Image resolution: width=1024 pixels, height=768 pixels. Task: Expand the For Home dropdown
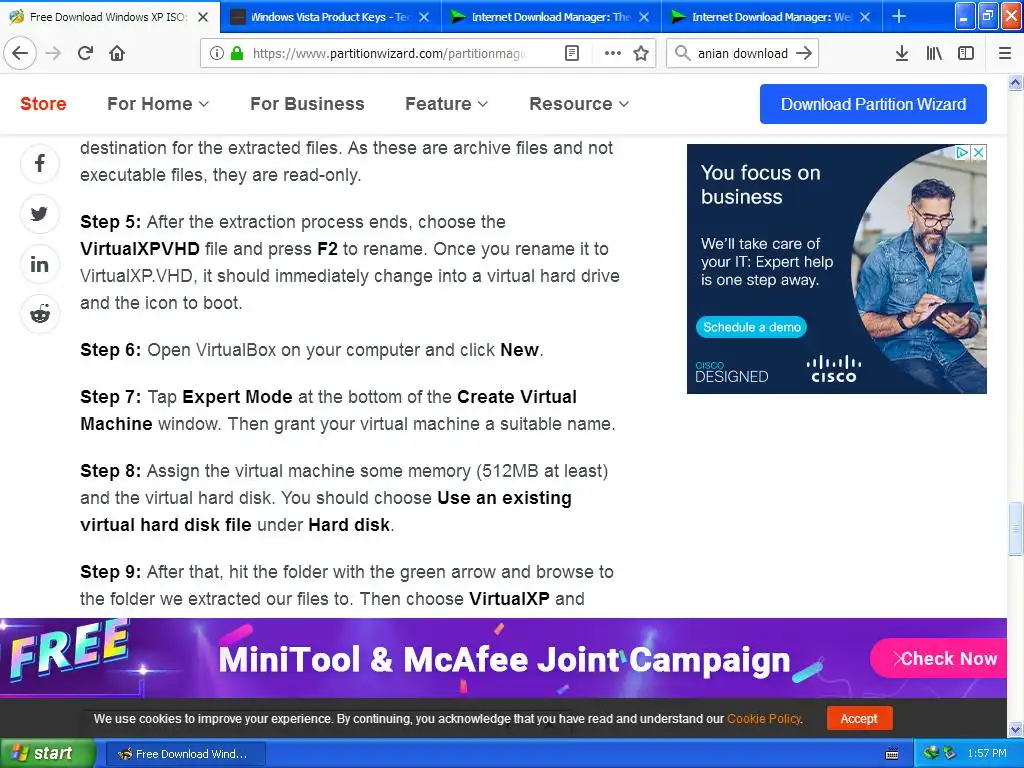click(x=158, y=104)
